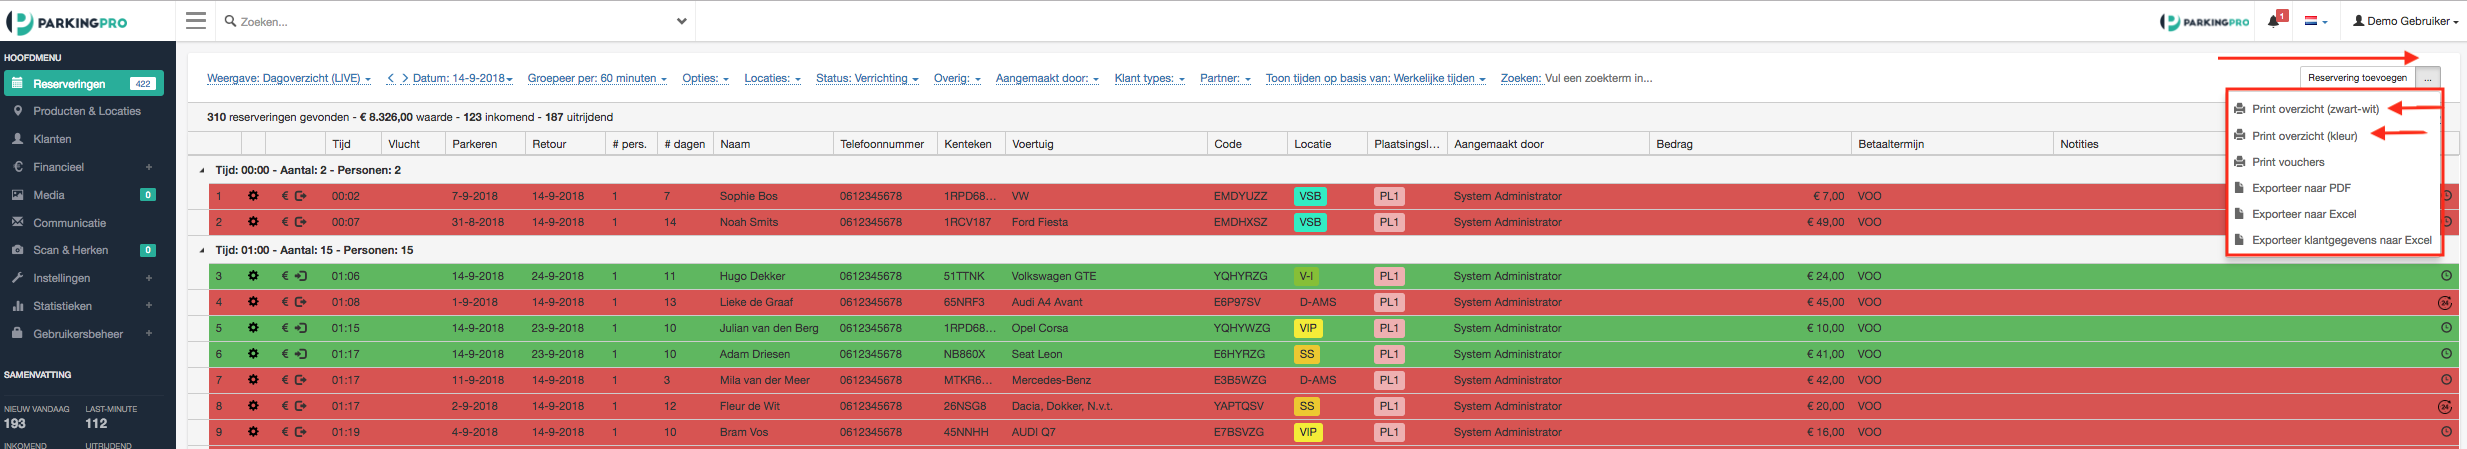
Task: Open gear settings for Fleur de Wit row
Action: click(x=253, y=406)
